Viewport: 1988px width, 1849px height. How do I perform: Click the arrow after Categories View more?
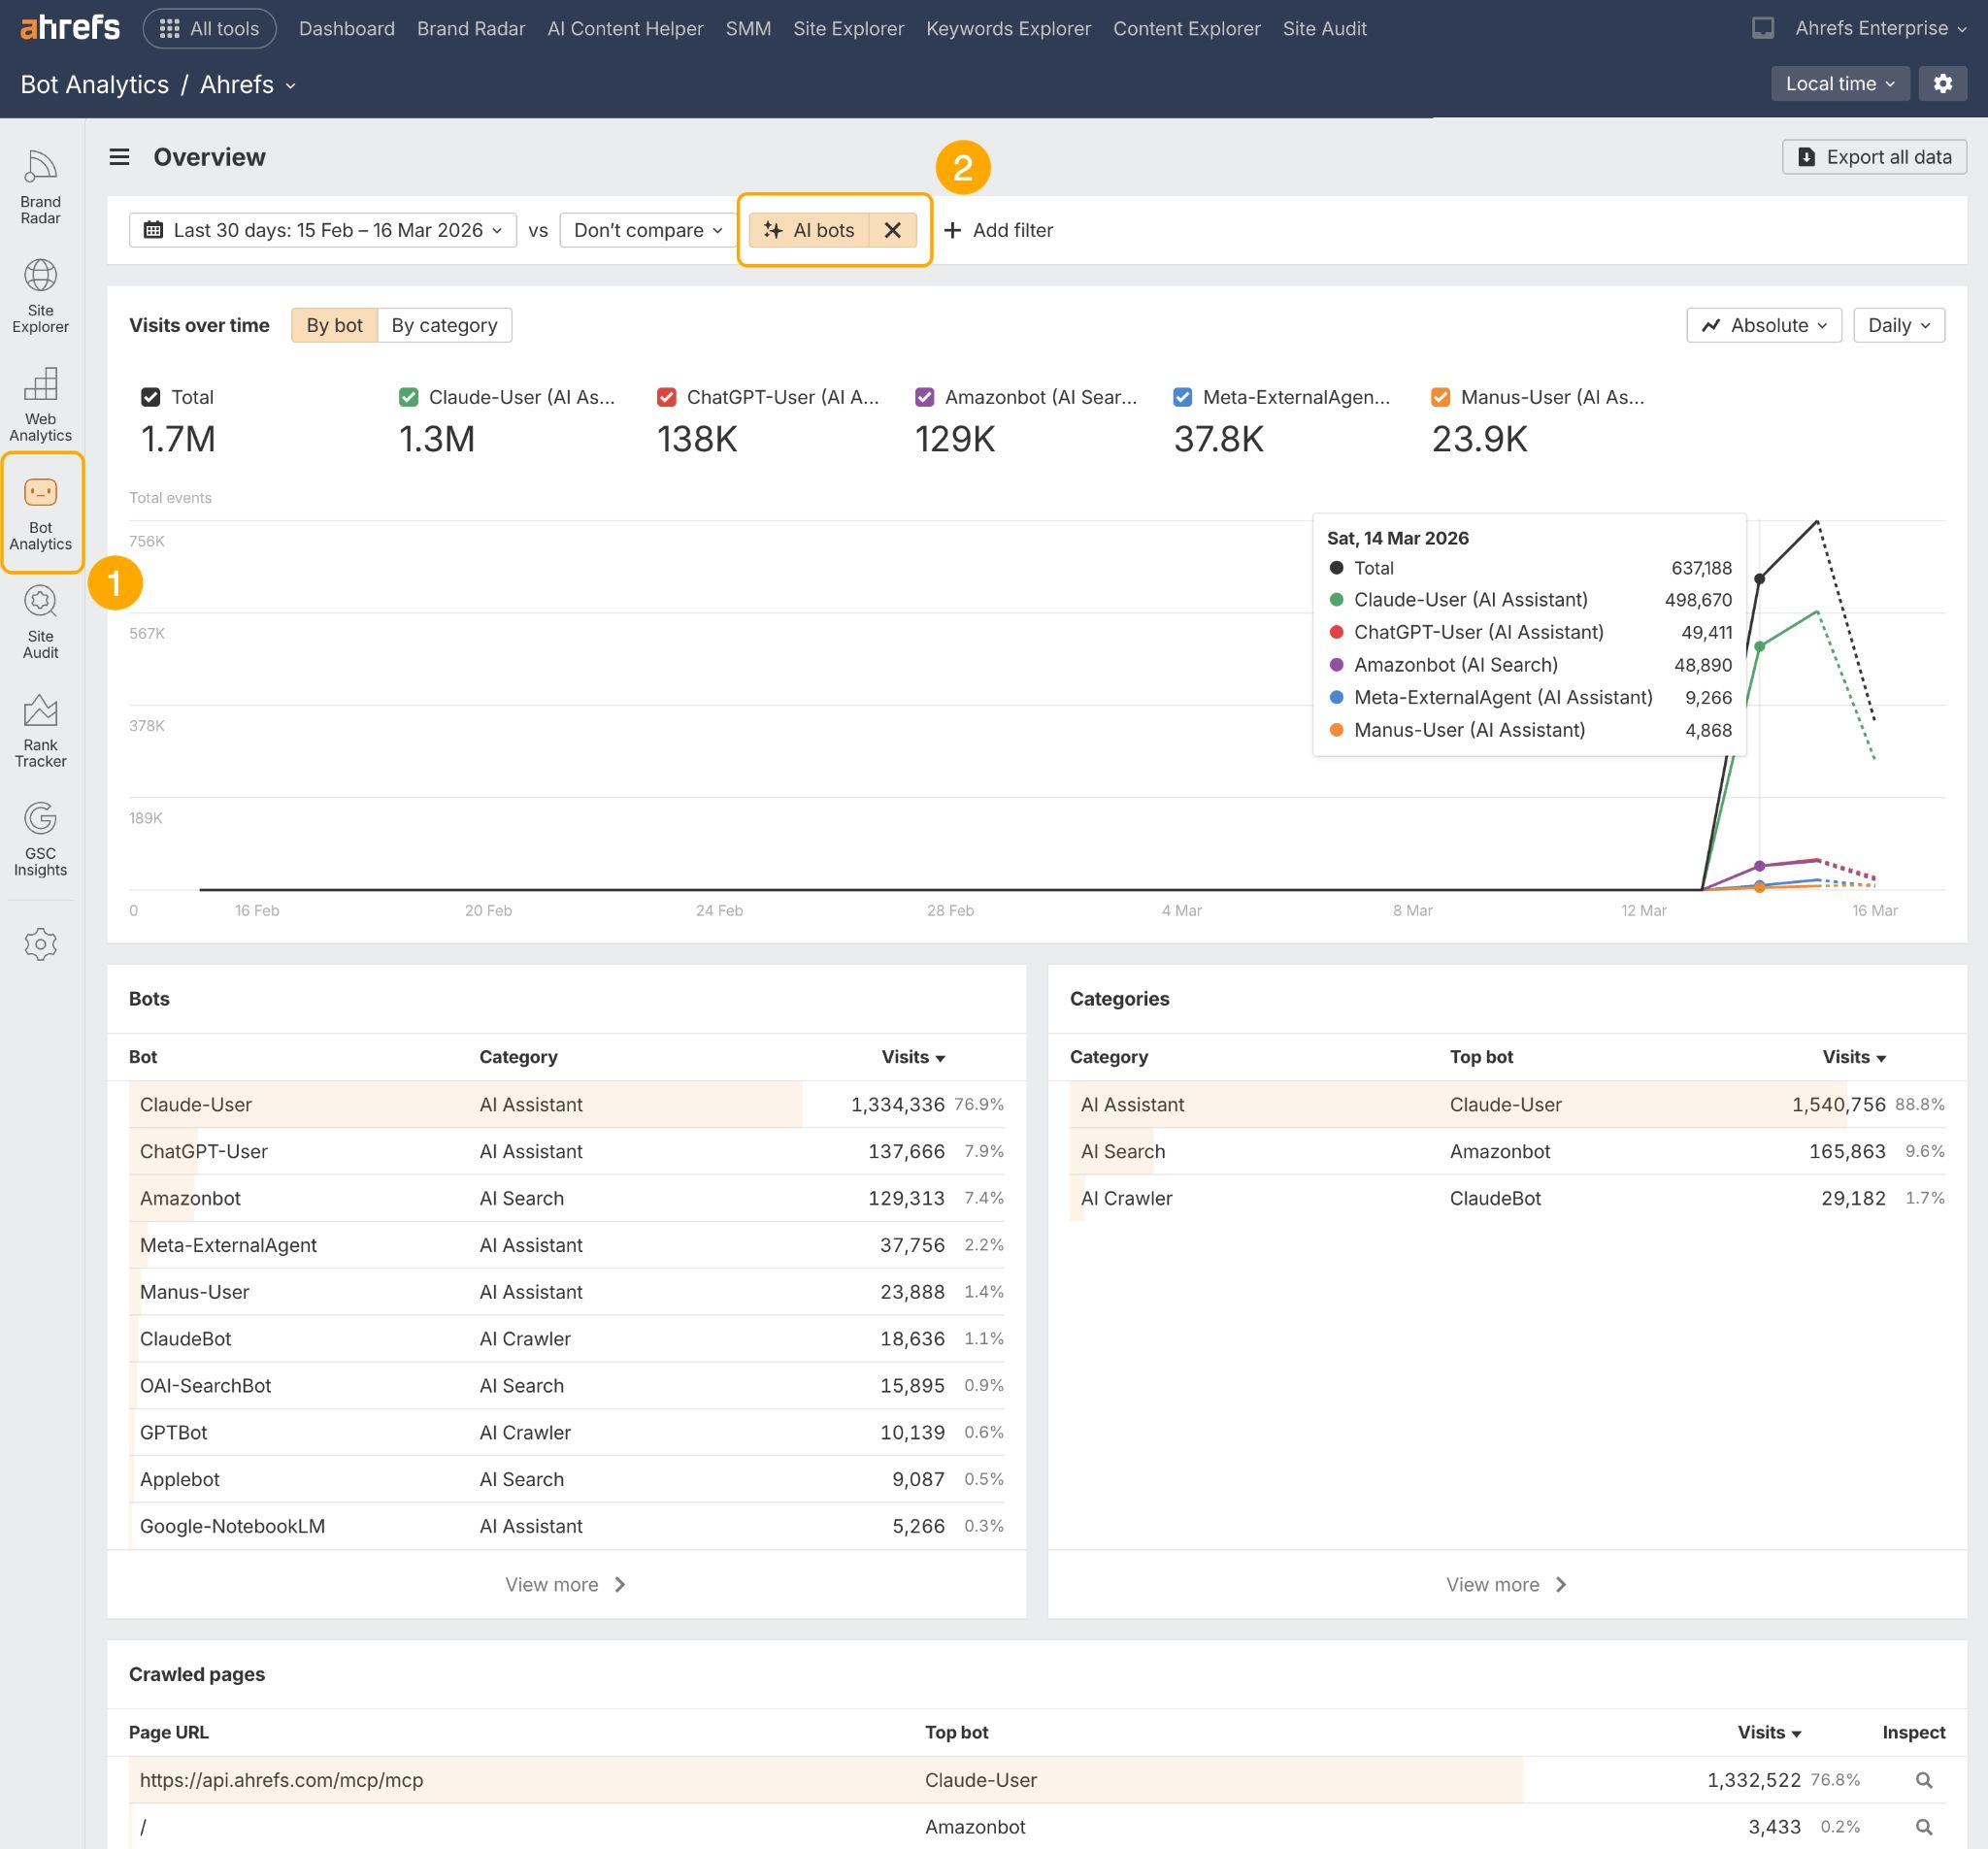click(x=1561, y=1584)
